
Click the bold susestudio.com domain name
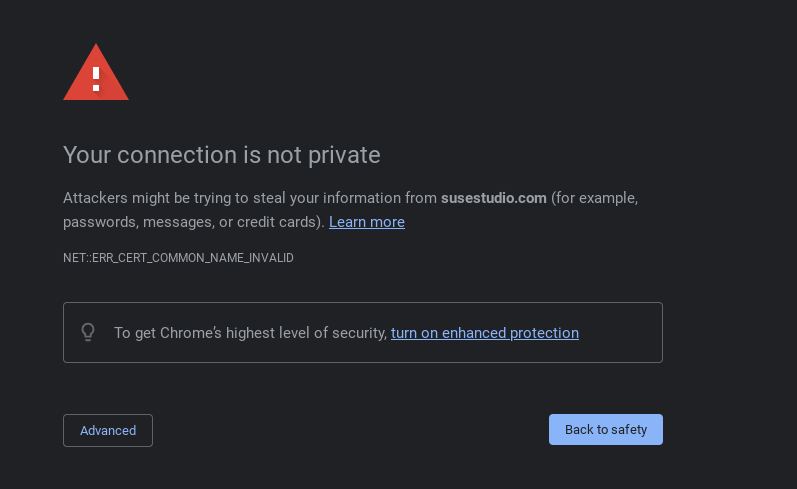coord(493,198)
